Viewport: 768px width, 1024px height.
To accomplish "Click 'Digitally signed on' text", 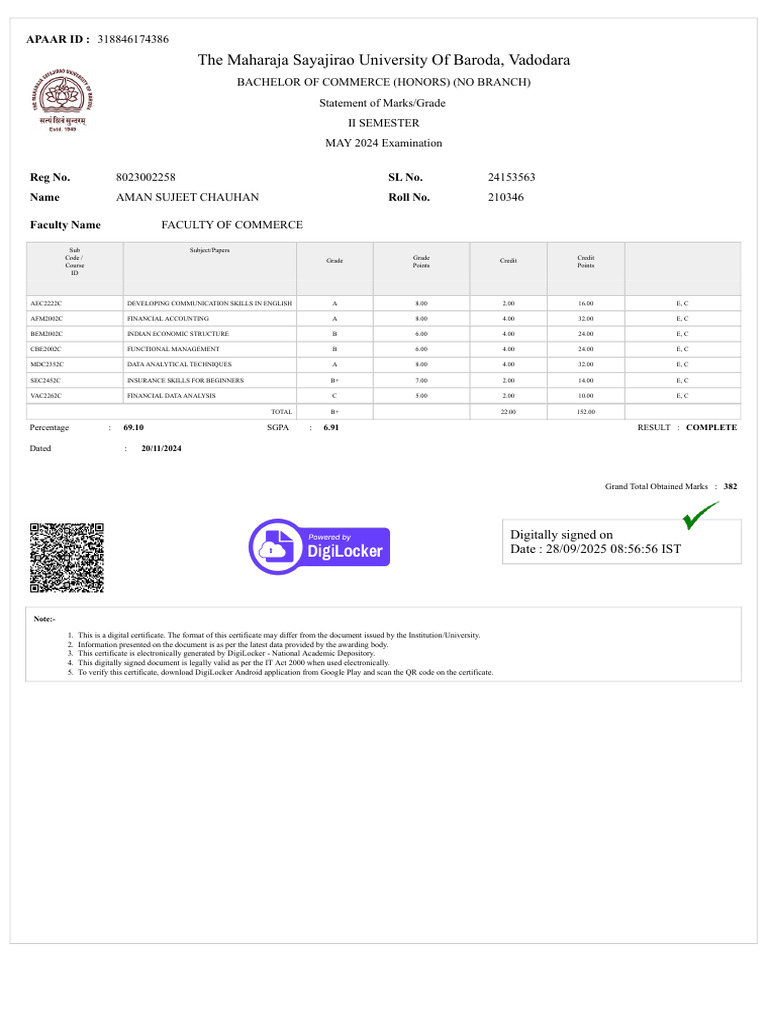I will point(562,534).
